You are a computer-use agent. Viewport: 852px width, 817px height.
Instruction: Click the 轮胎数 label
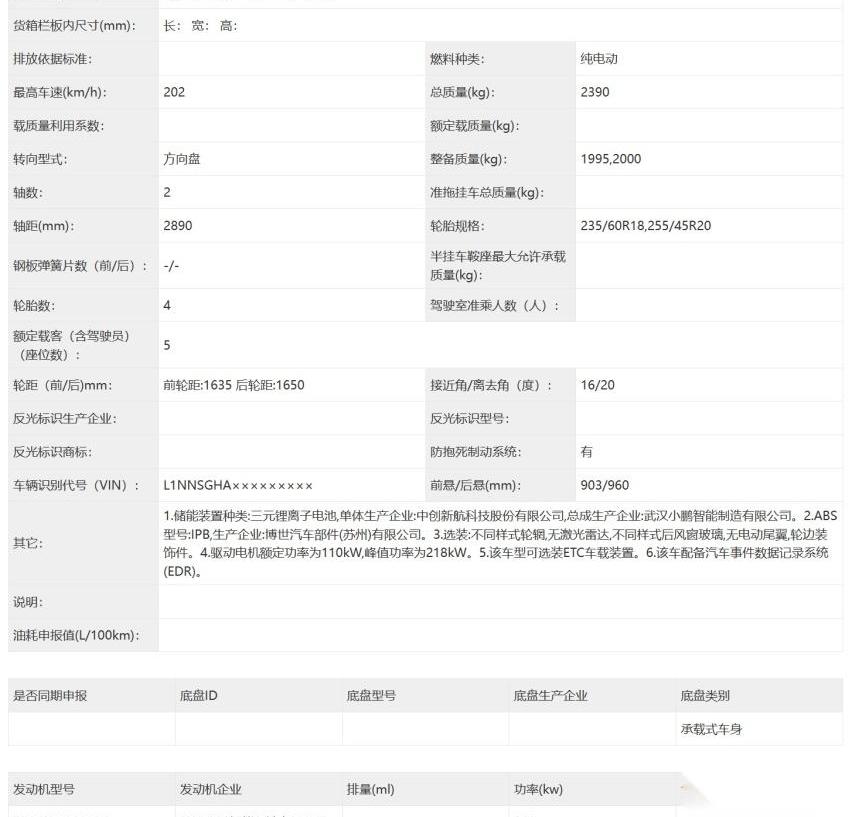click(34, 305)
